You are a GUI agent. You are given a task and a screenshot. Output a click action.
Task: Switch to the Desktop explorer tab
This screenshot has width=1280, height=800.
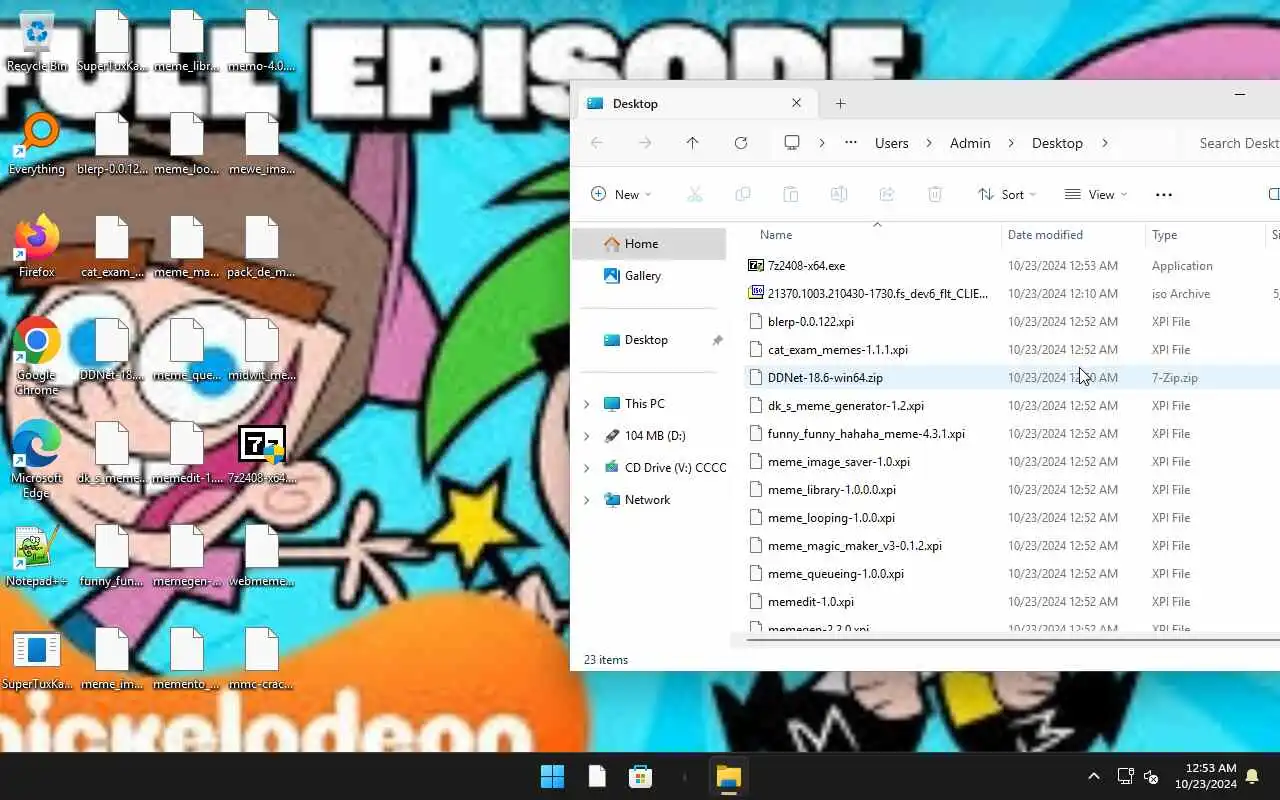pyautogui.click(x=695, y=103)
